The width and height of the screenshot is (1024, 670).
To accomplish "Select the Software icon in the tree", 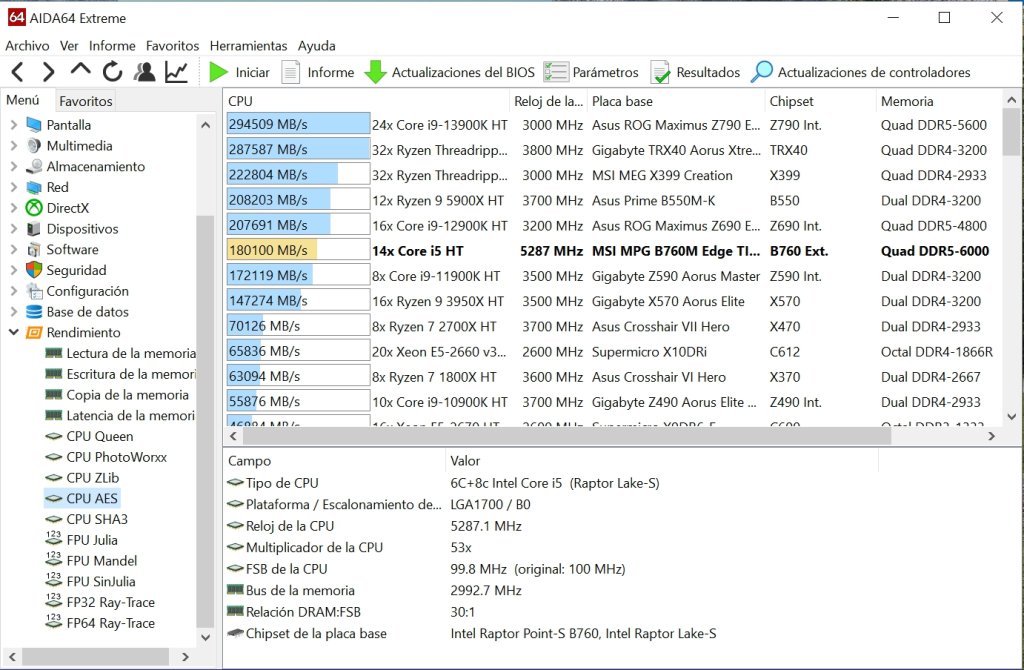I will click(x=34, y=249).
